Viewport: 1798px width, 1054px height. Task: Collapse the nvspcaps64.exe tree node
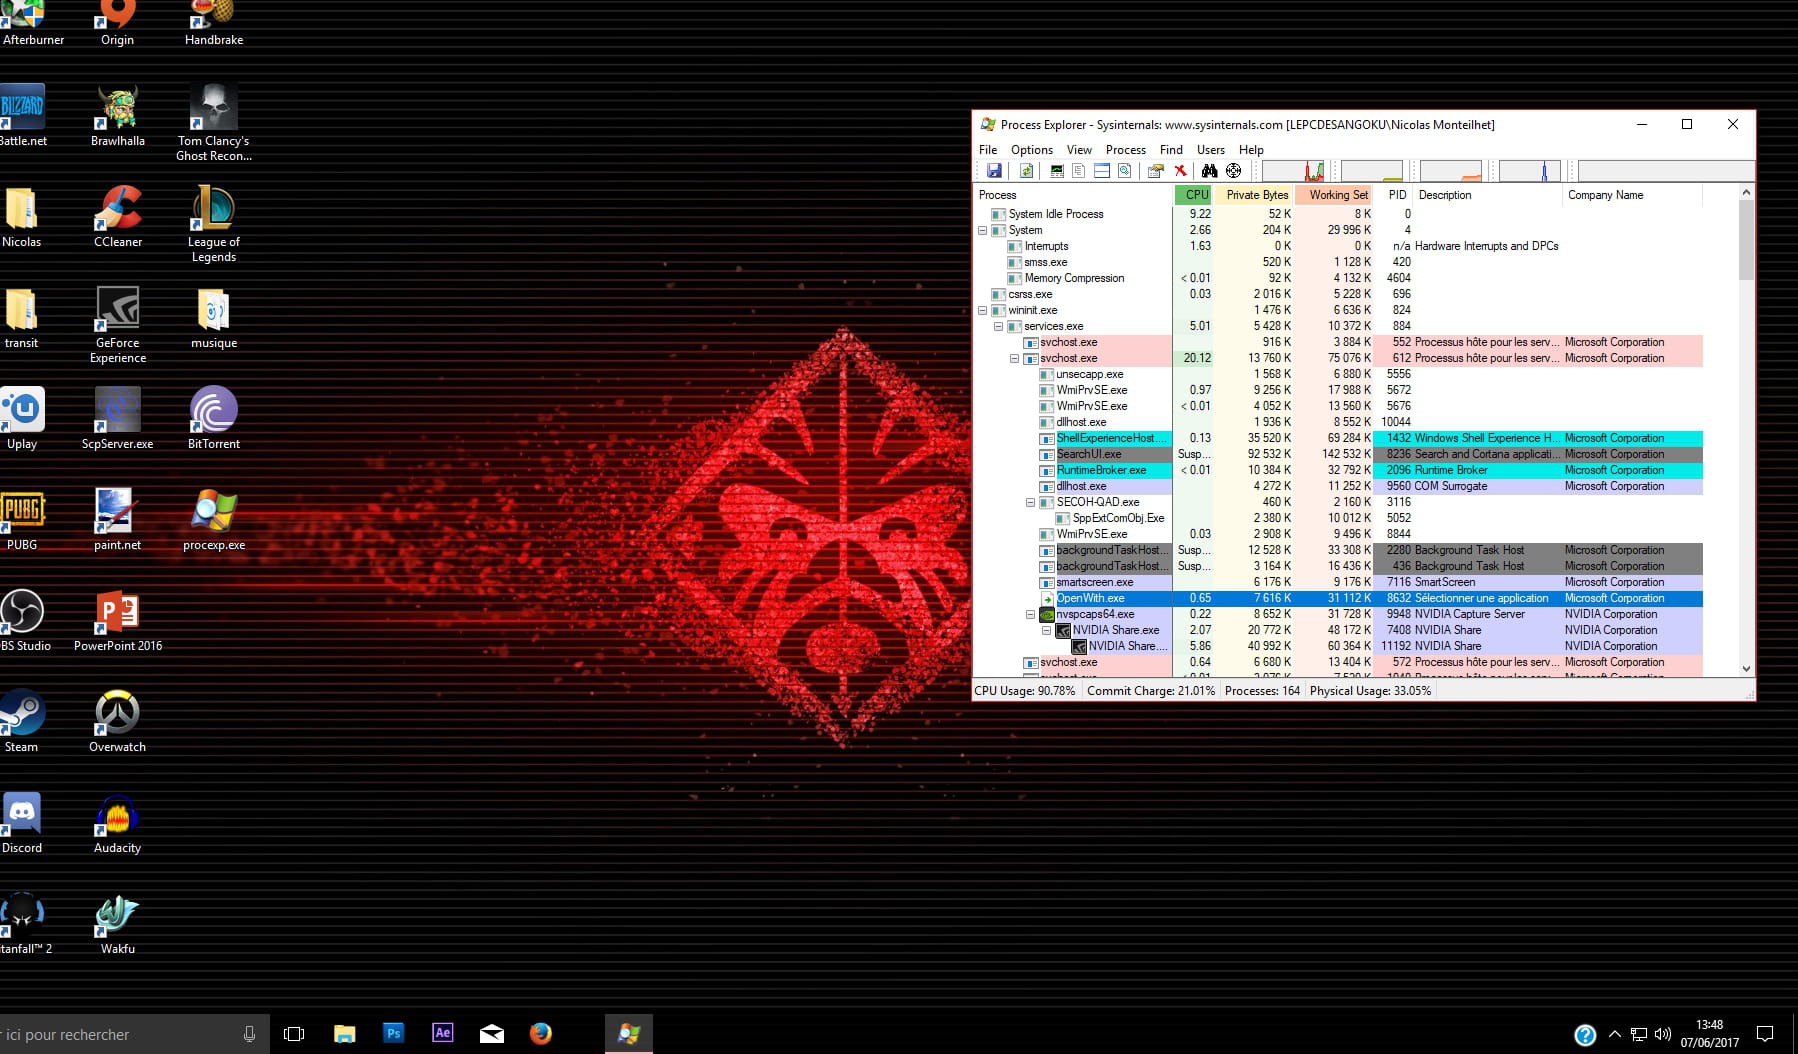click(1030, 614)
